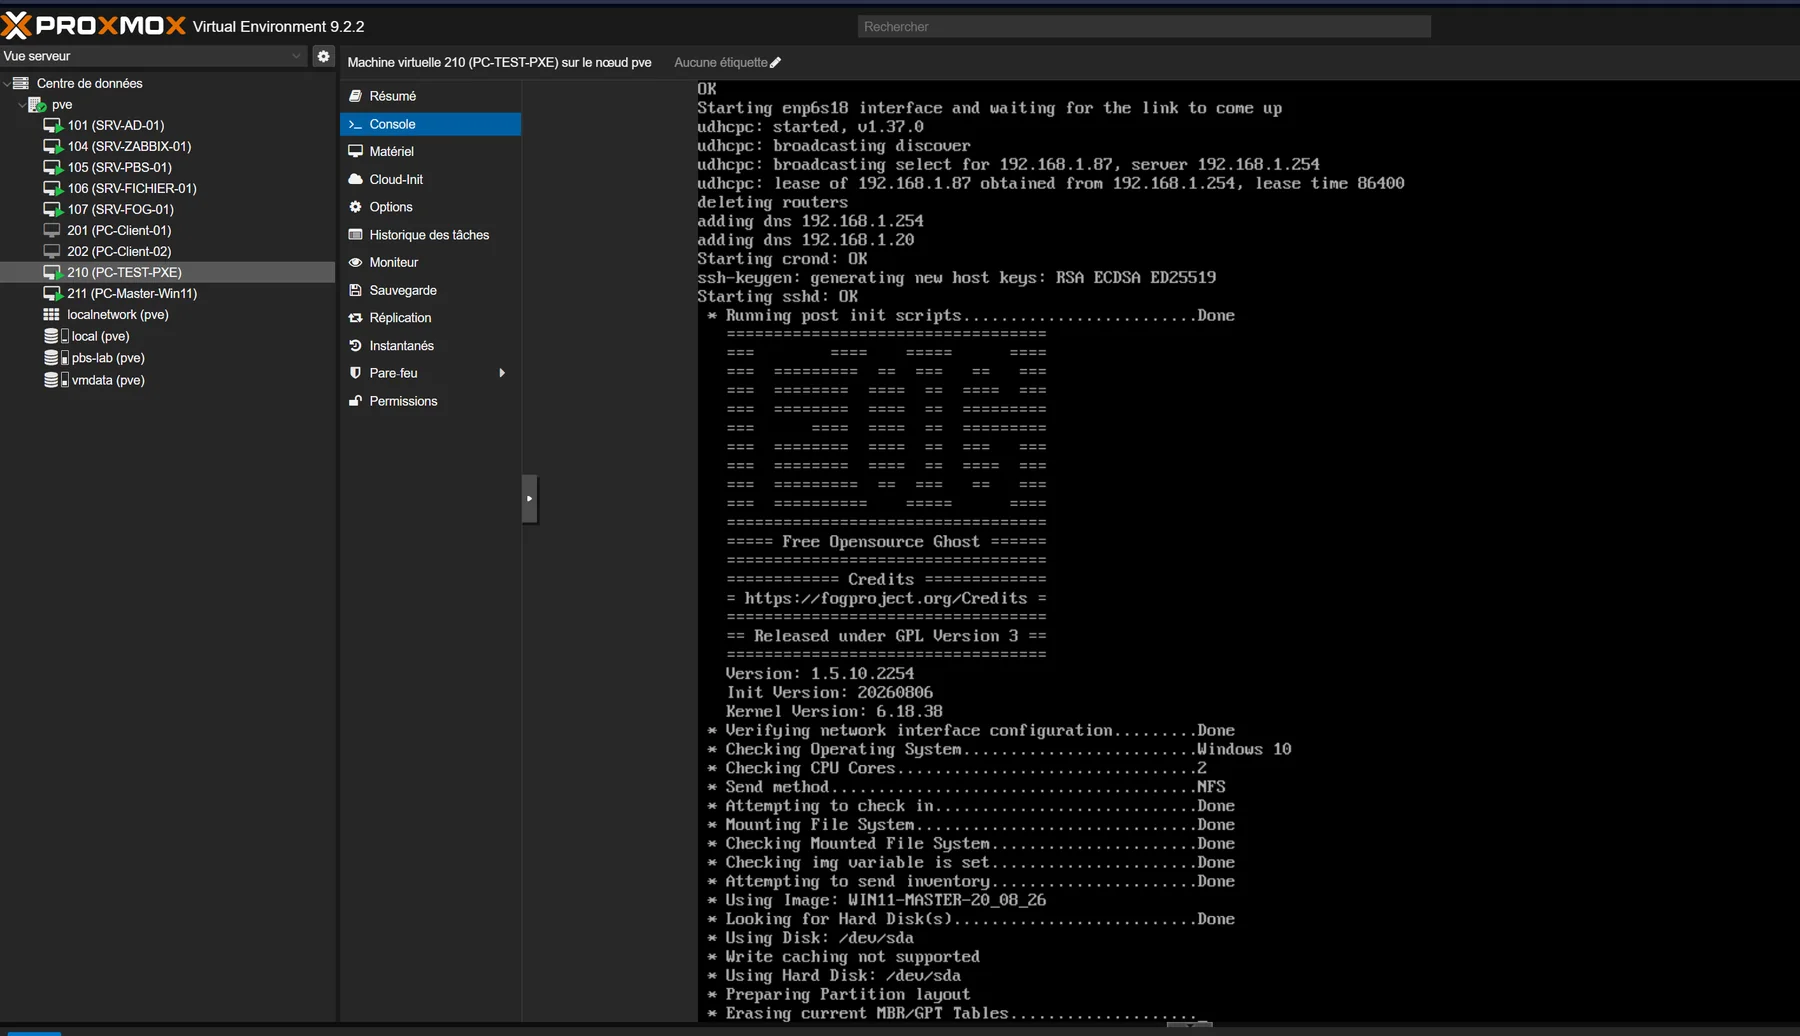
Task: Click the Résumé notebook icon
Action: click(x=355, y=96)
